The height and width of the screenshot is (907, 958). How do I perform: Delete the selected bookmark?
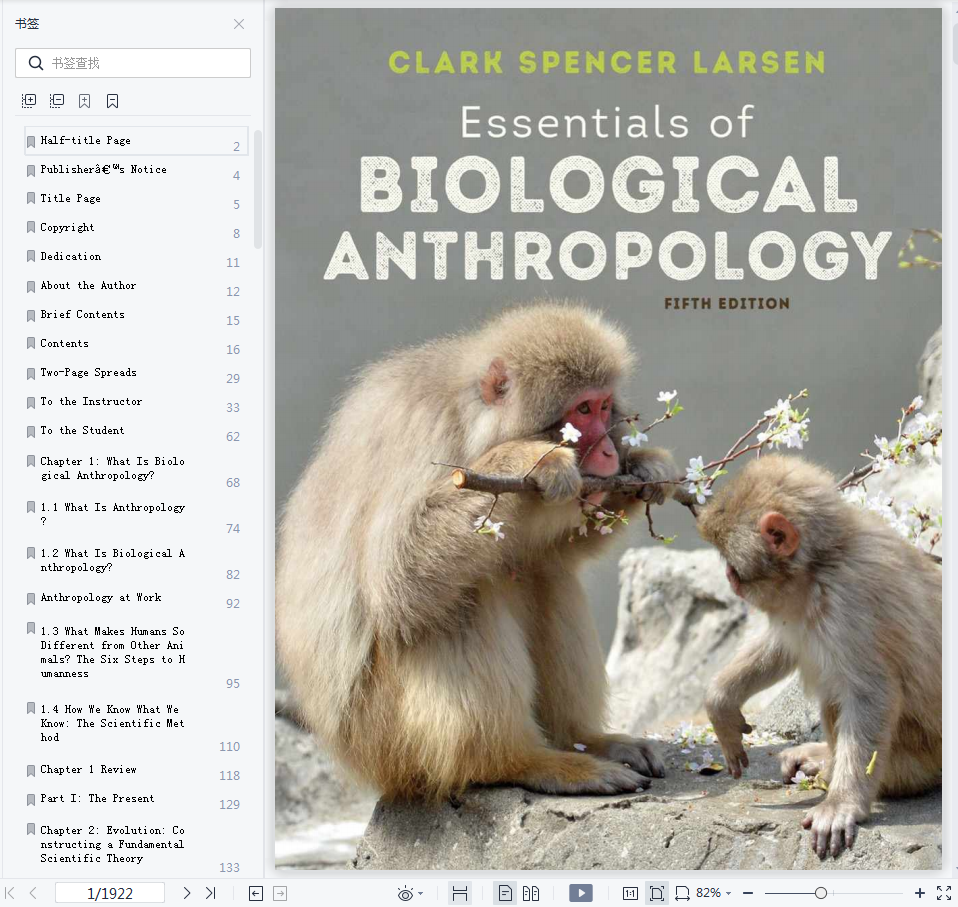(112, 101)
